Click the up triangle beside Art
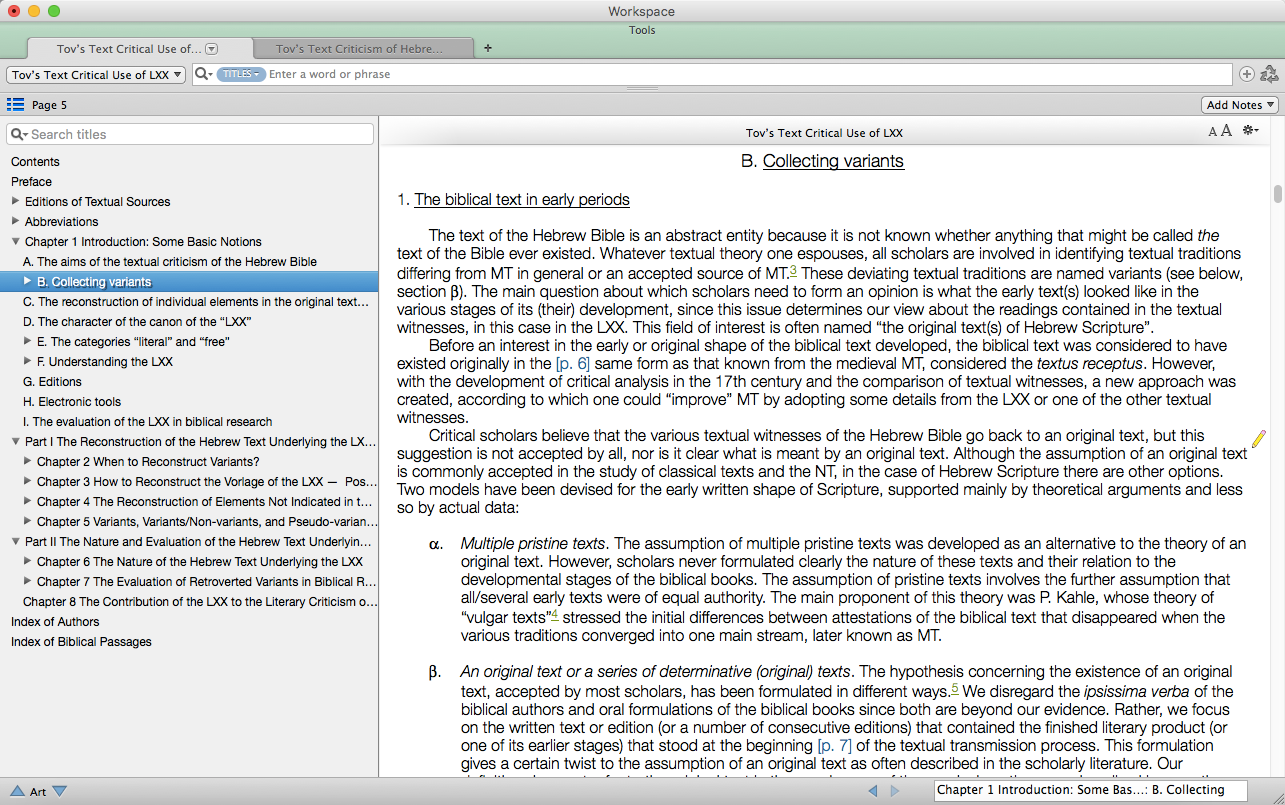This screenshot has height=805, width=1285. coord(17,791)
